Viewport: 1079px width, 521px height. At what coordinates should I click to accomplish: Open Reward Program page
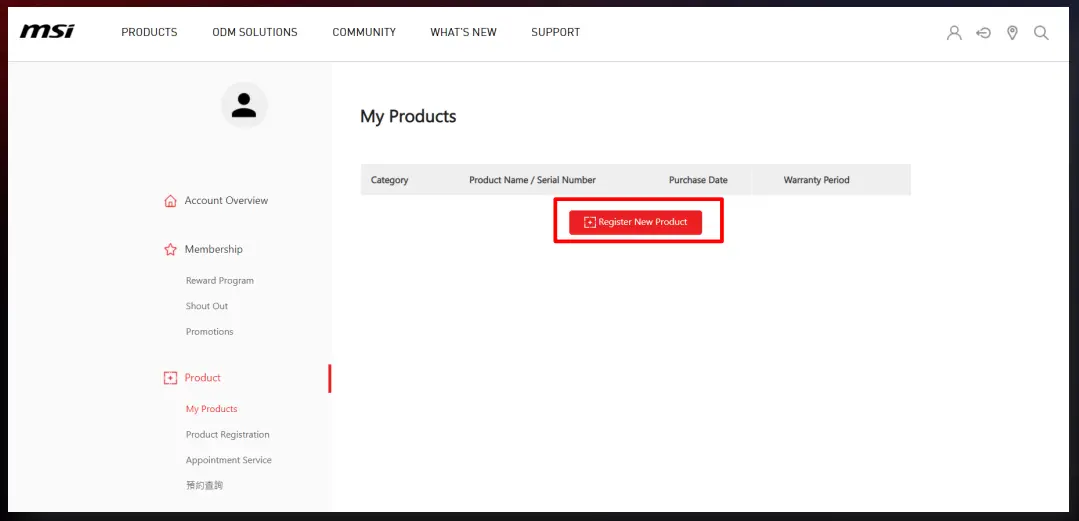220,281
